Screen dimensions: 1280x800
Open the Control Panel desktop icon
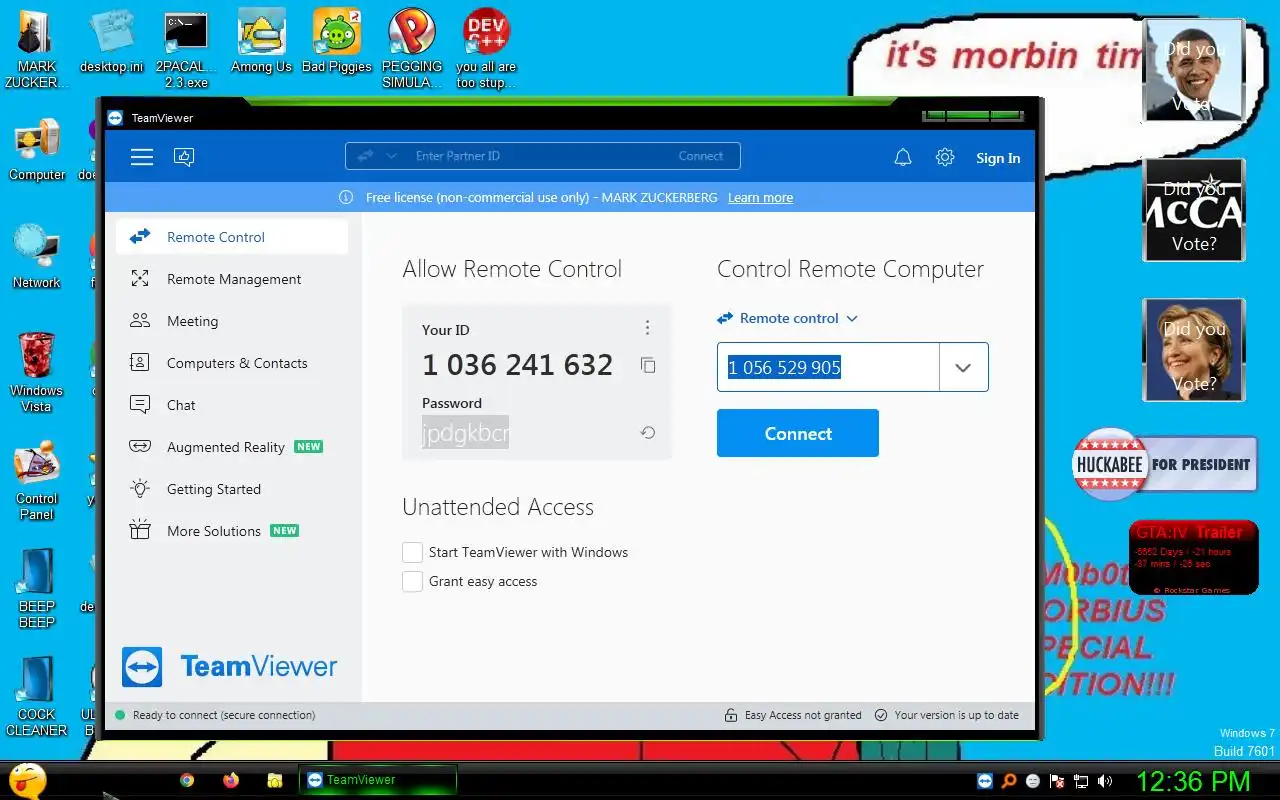coord(37,481)
